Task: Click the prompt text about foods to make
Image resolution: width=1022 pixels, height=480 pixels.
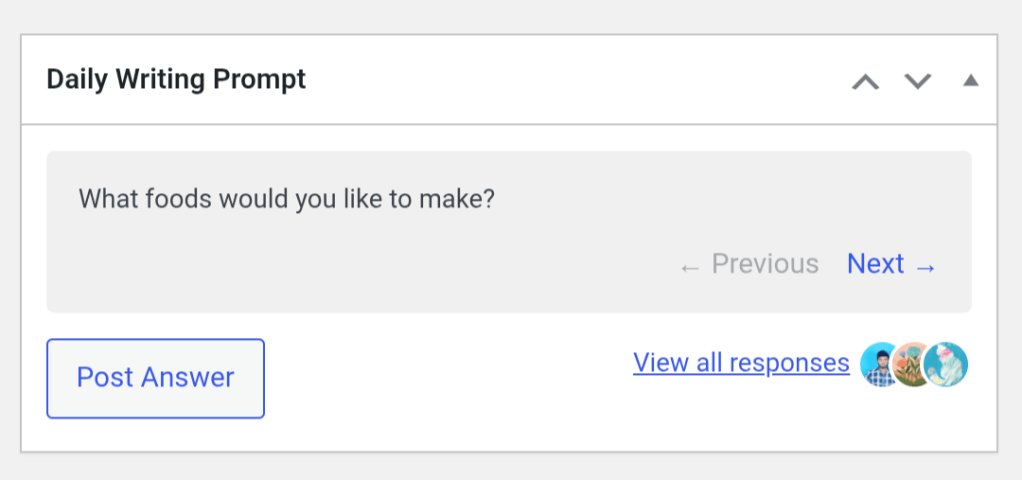Action: tap(286, 198)
